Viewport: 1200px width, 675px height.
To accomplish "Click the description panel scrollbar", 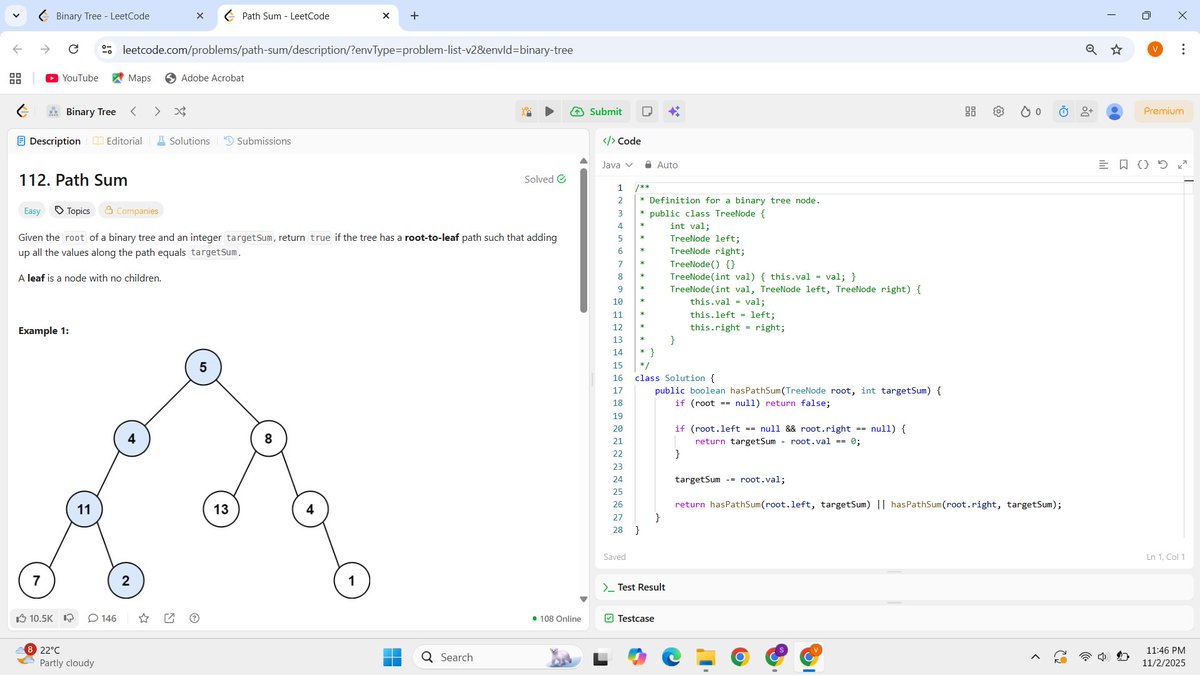I will (x=585, y=240).
